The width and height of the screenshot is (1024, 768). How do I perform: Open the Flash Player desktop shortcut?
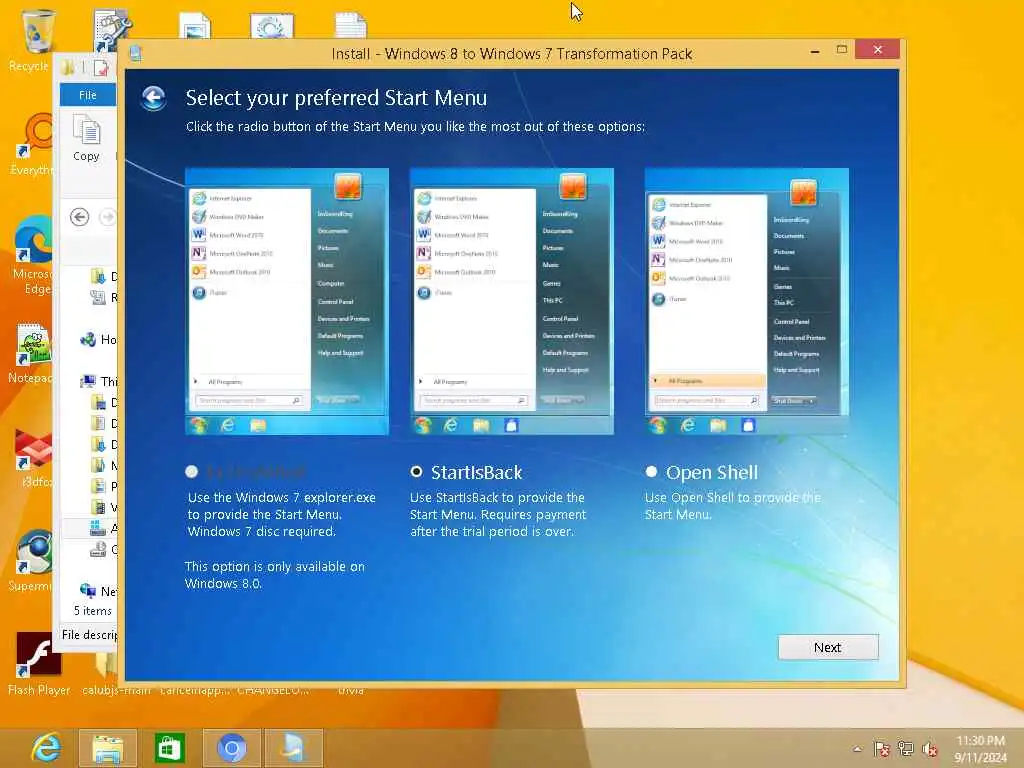click(38, 663)
